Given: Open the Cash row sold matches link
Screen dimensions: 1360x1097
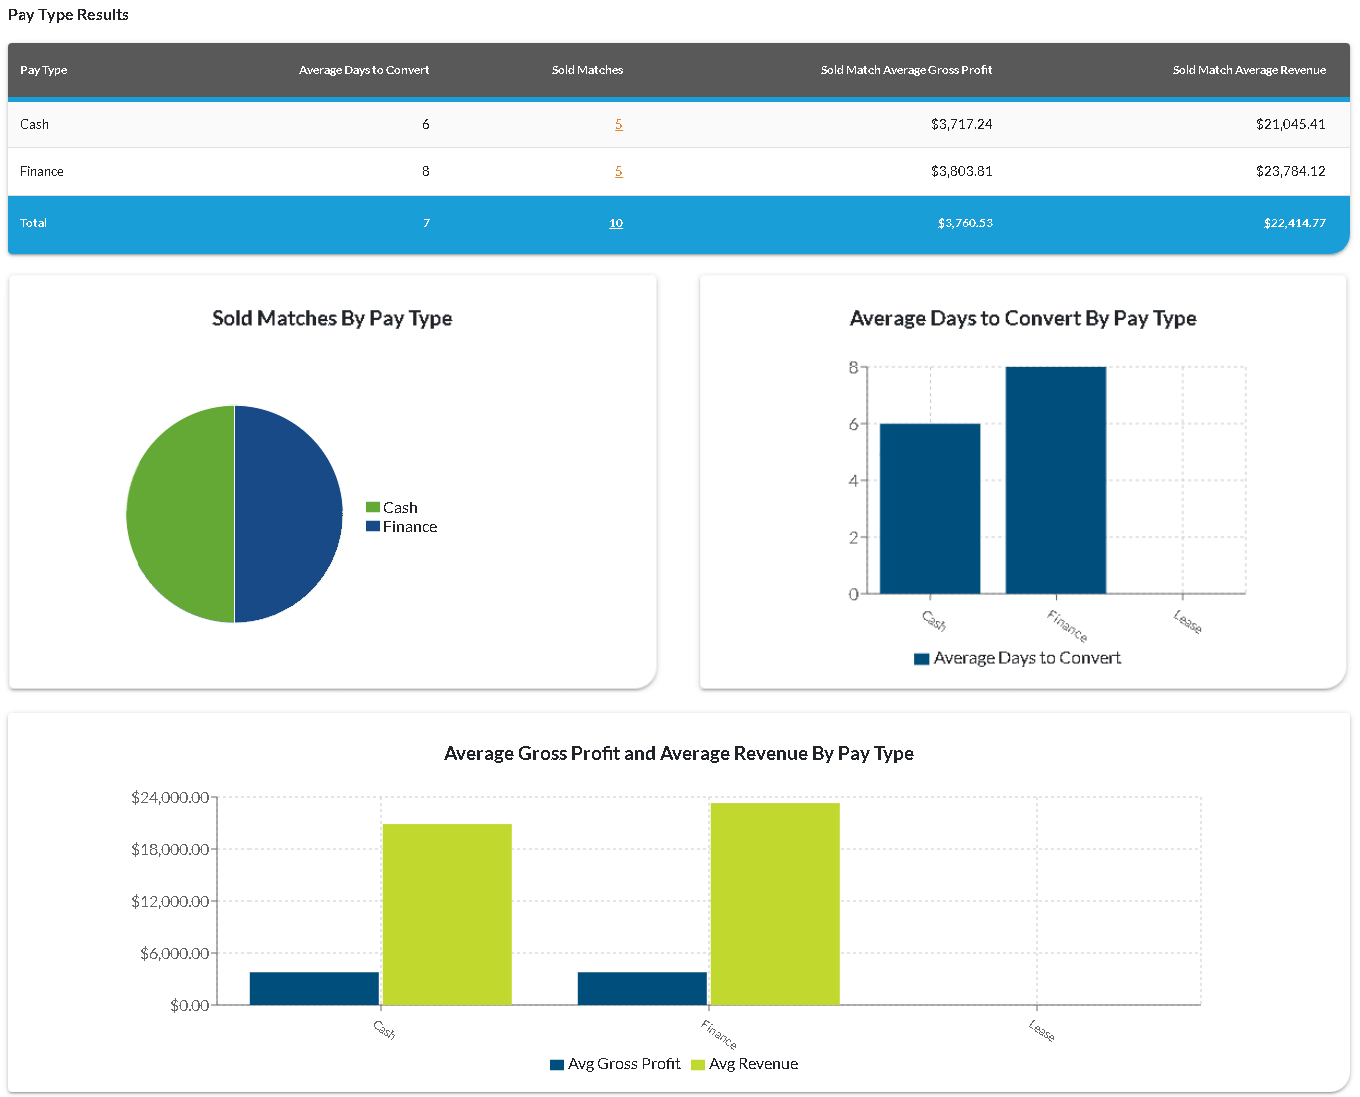Looking at the screenshot, I should 618,125.
